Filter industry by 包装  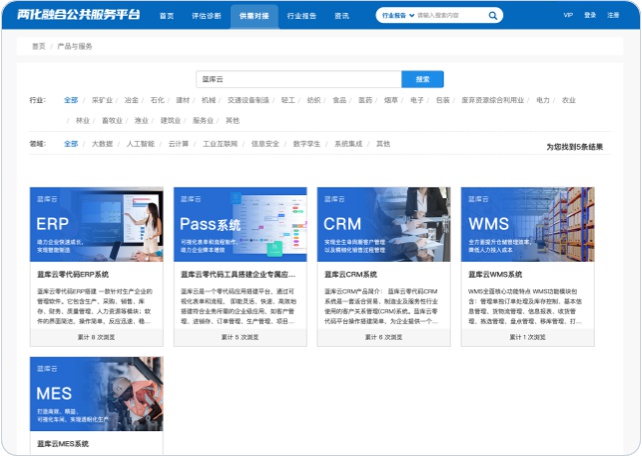pos(443,100)
